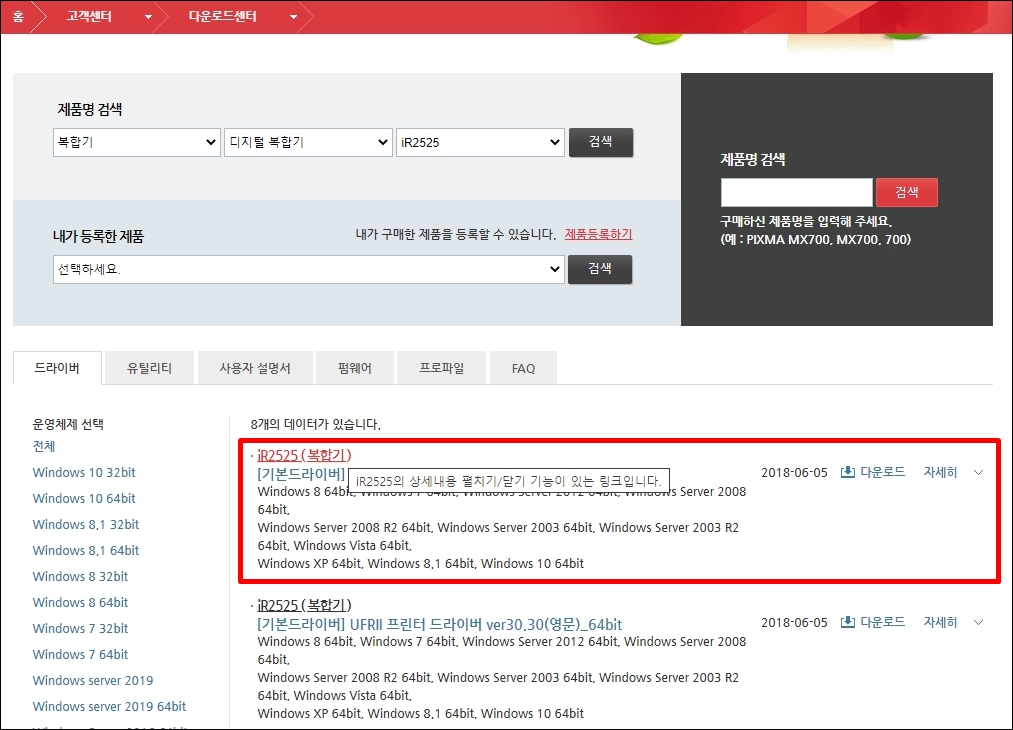Filter by Windows 8 32bit
Screen dimensions: 1013x730
pos(80,576)
